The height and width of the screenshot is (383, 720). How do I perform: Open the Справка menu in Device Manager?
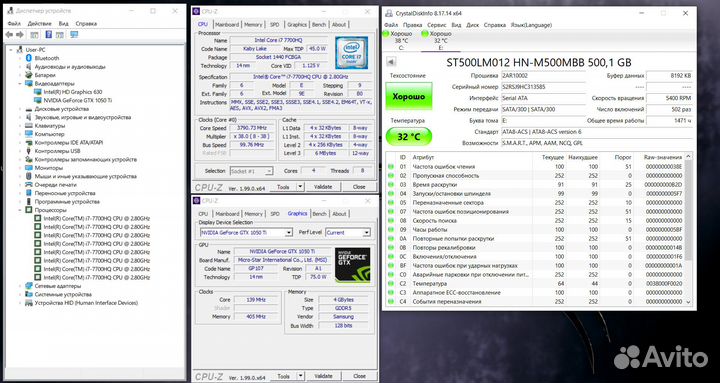coord(86,23)
